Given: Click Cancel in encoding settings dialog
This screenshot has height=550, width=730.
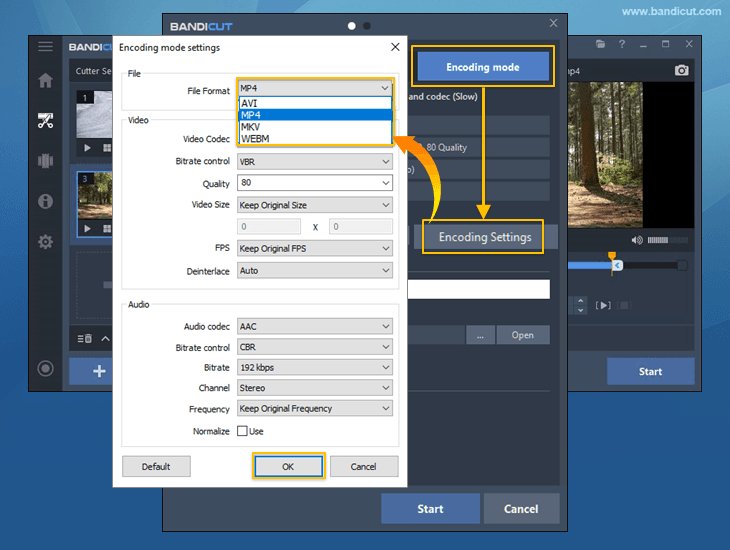Looking at the screenshot, I should click(364, 466).
